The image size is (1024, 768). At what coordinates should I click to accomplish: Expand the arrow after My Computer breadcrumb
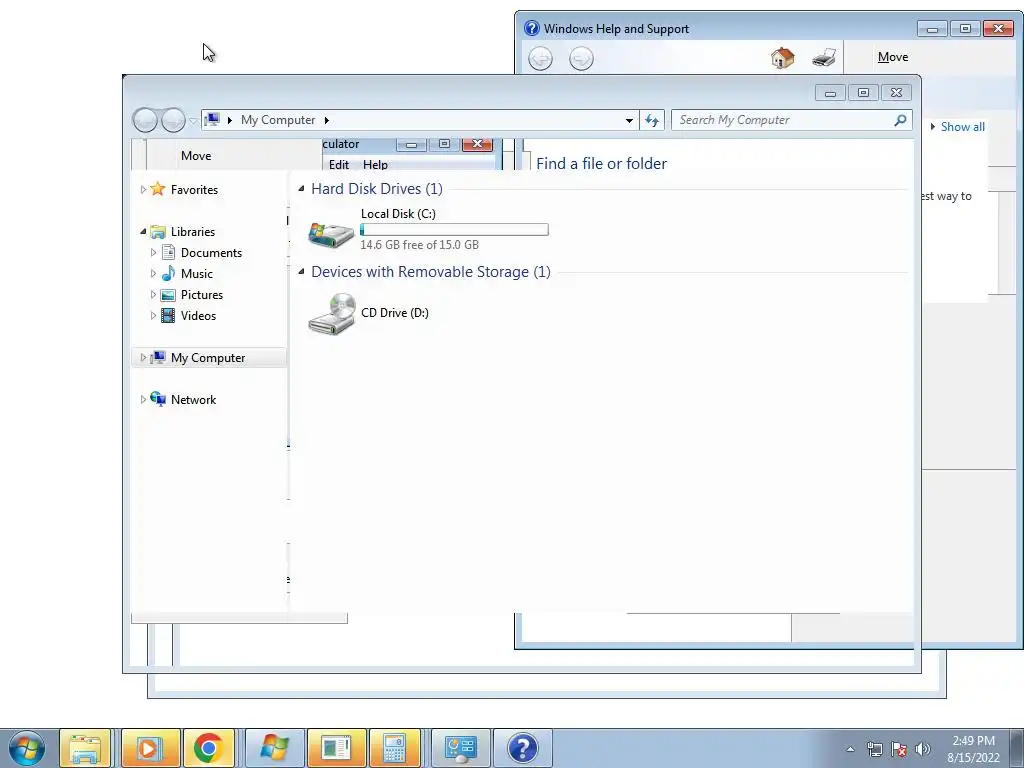(x=327, y=120)
